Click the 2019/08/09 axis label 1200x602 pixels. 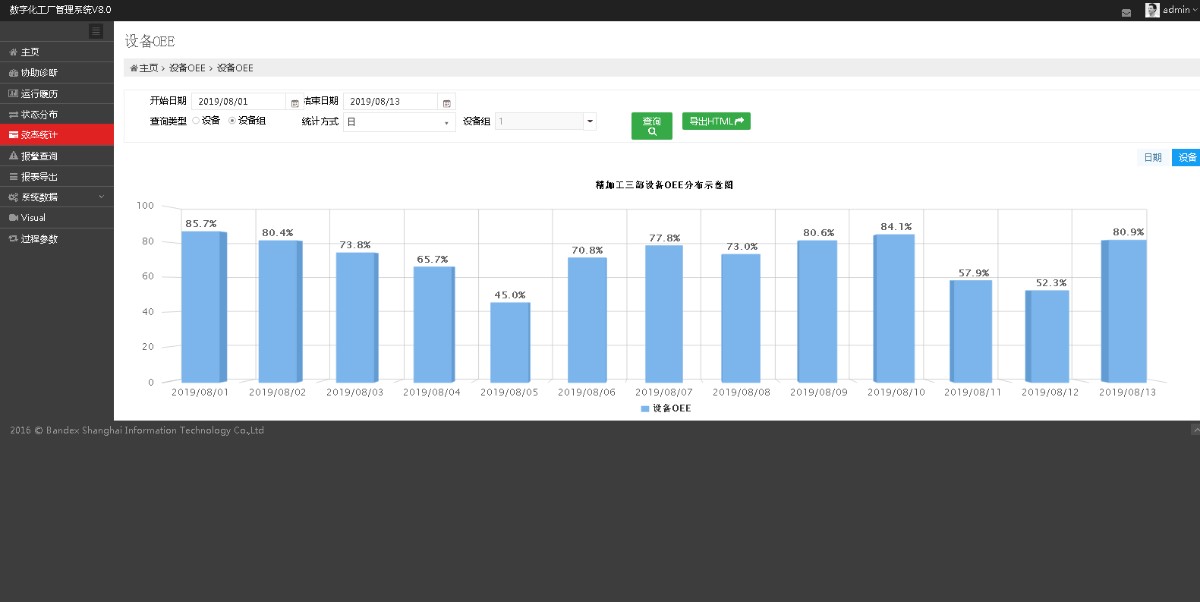click(818, 393)
